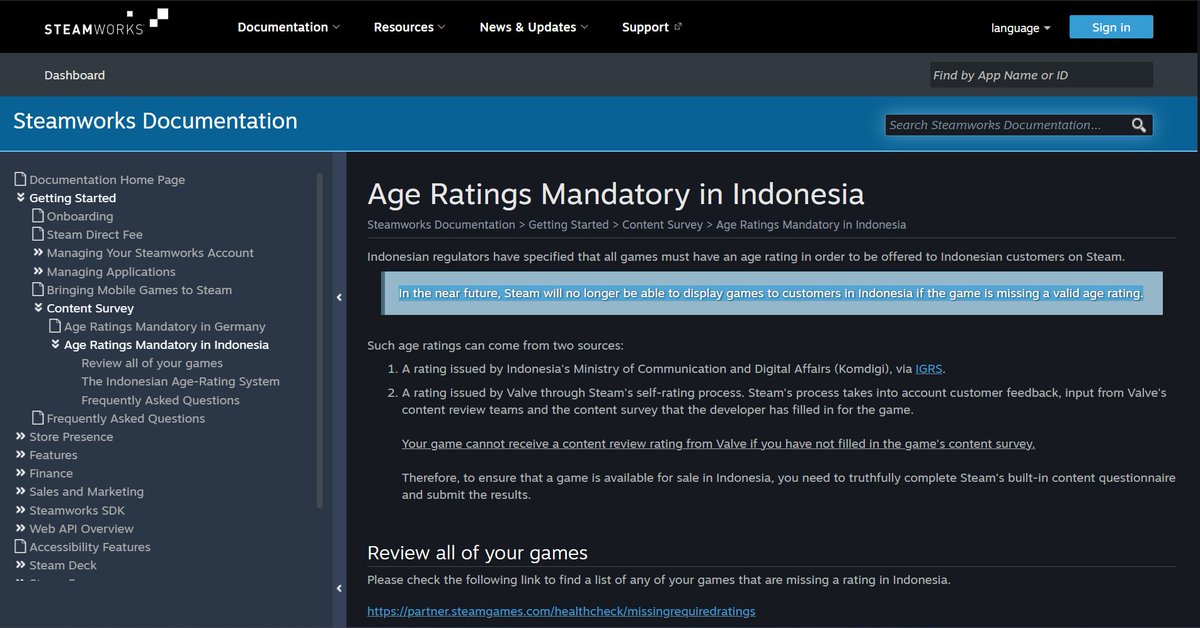
Task: Open Age Ratings Mandatory in Germany page
Action: click(165, 326)
